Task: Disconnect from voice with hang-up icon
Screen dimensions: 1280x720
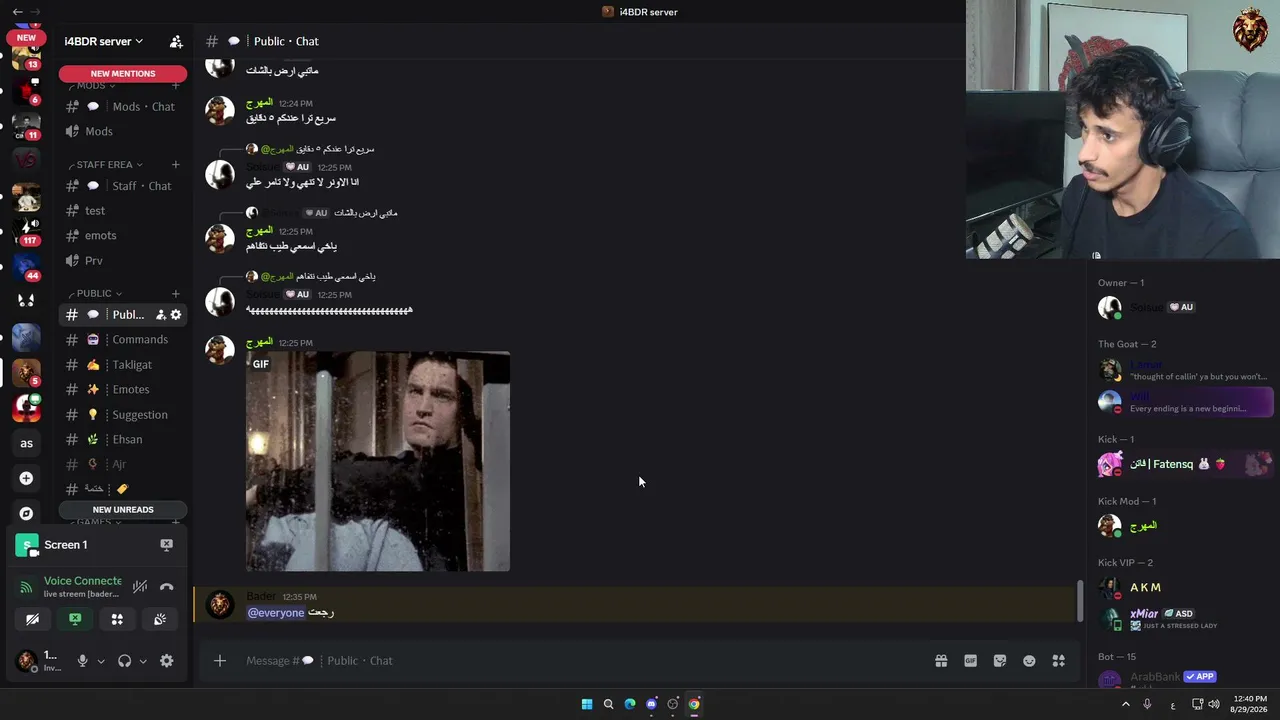Action: (166, 587)
